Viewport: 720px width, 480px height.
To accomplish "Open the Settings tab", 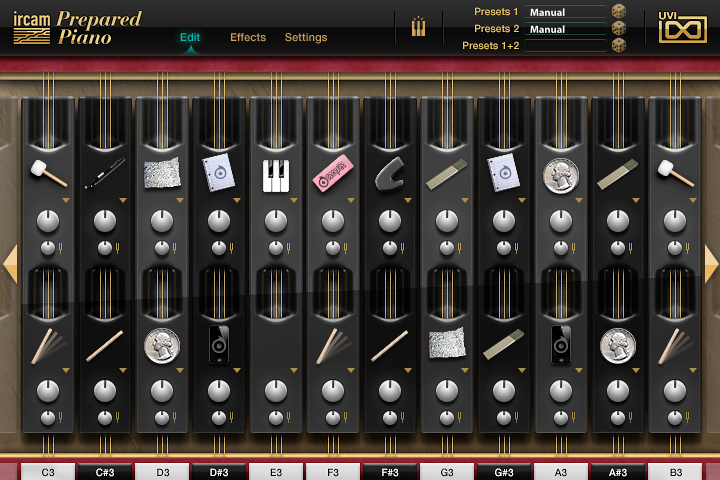I will [x=306, y=37].
